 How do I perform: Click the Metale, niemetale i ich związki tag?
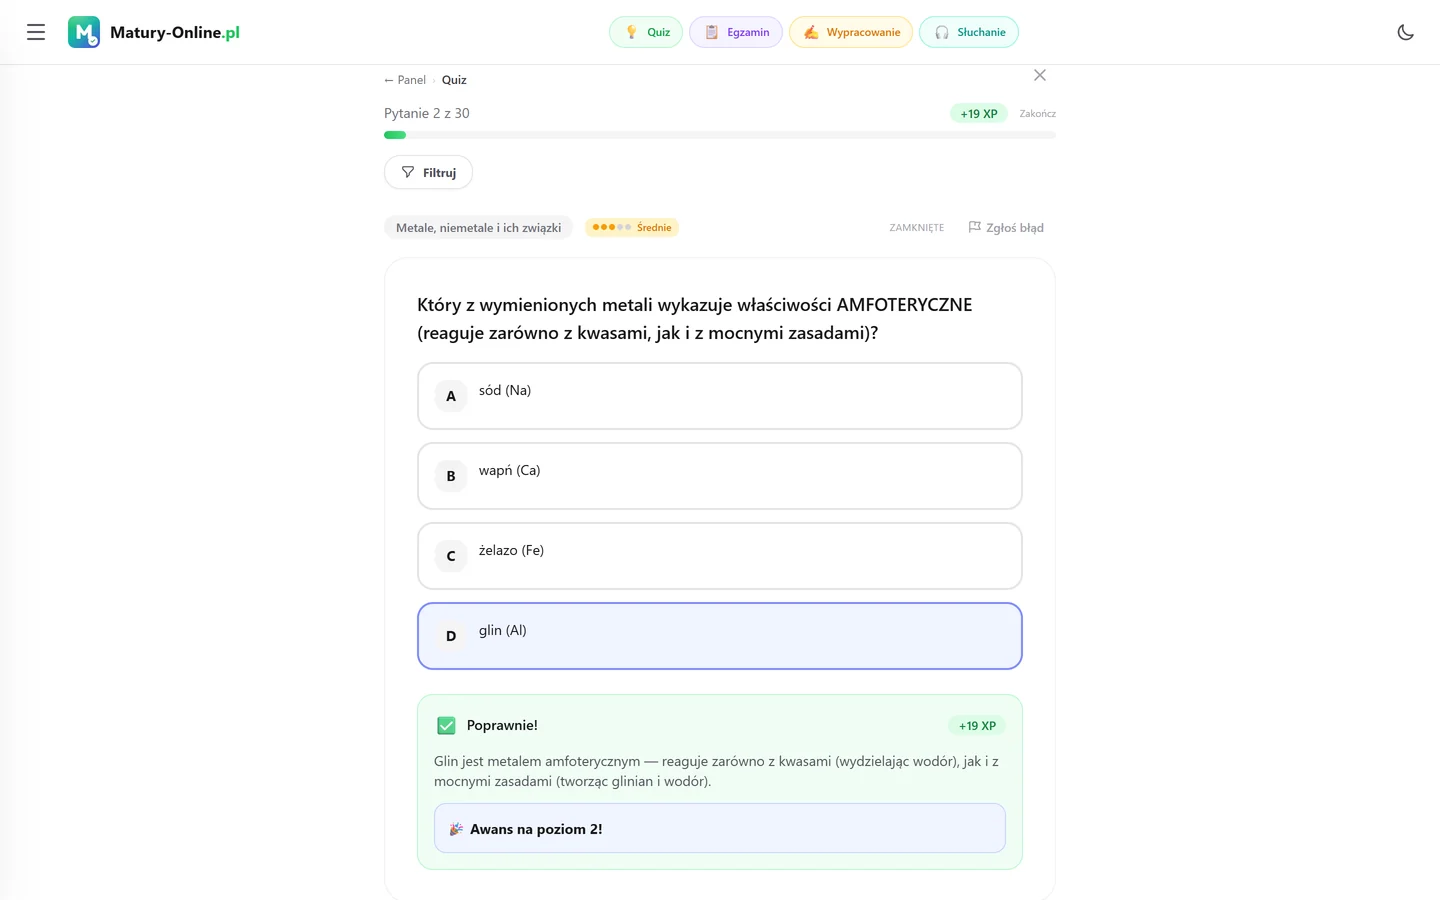point(478,228)
